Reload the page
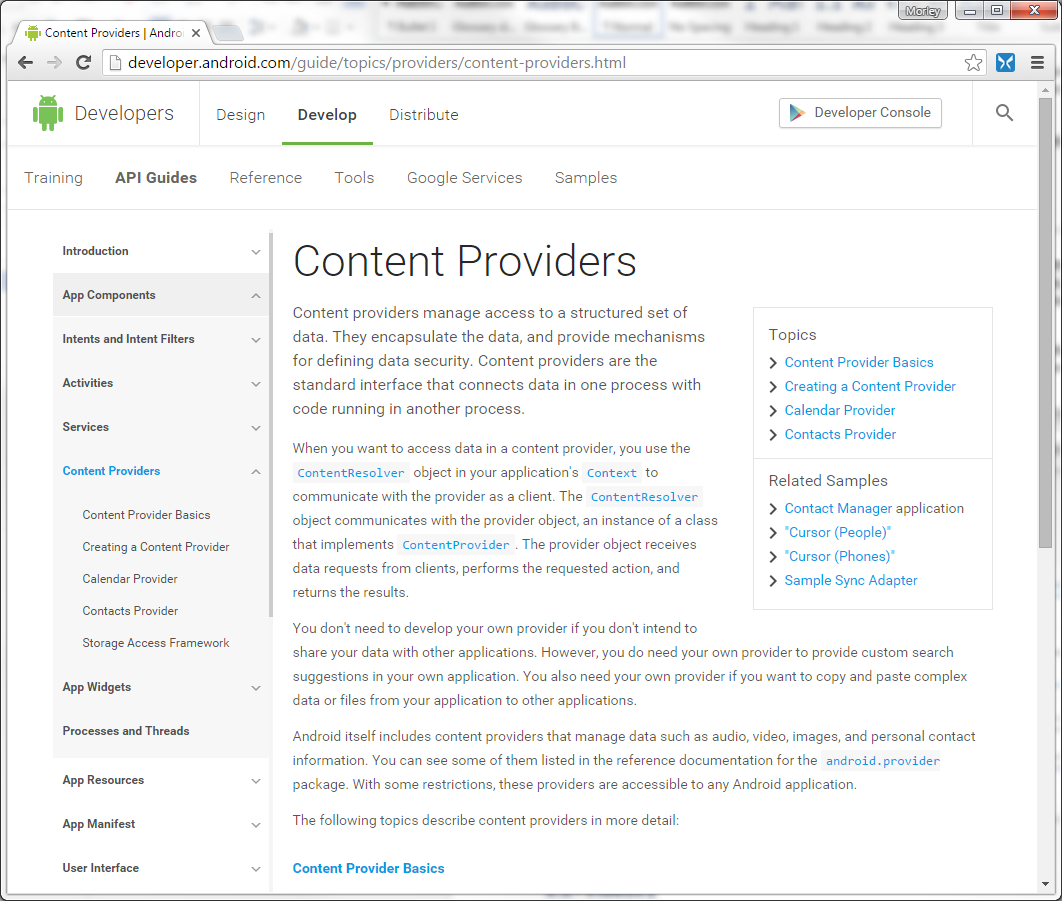This screenshot has width=1062, height=901. (83, 62)
